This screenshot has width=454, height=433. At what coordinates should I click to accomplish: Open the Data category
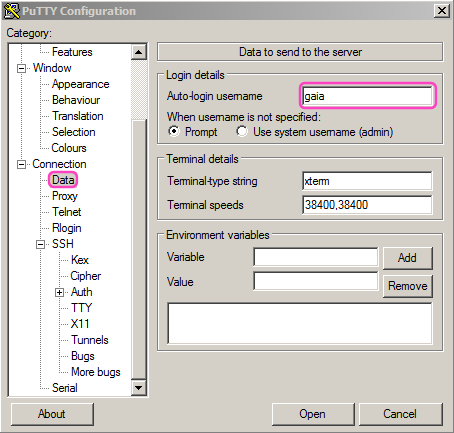(63, 180)
